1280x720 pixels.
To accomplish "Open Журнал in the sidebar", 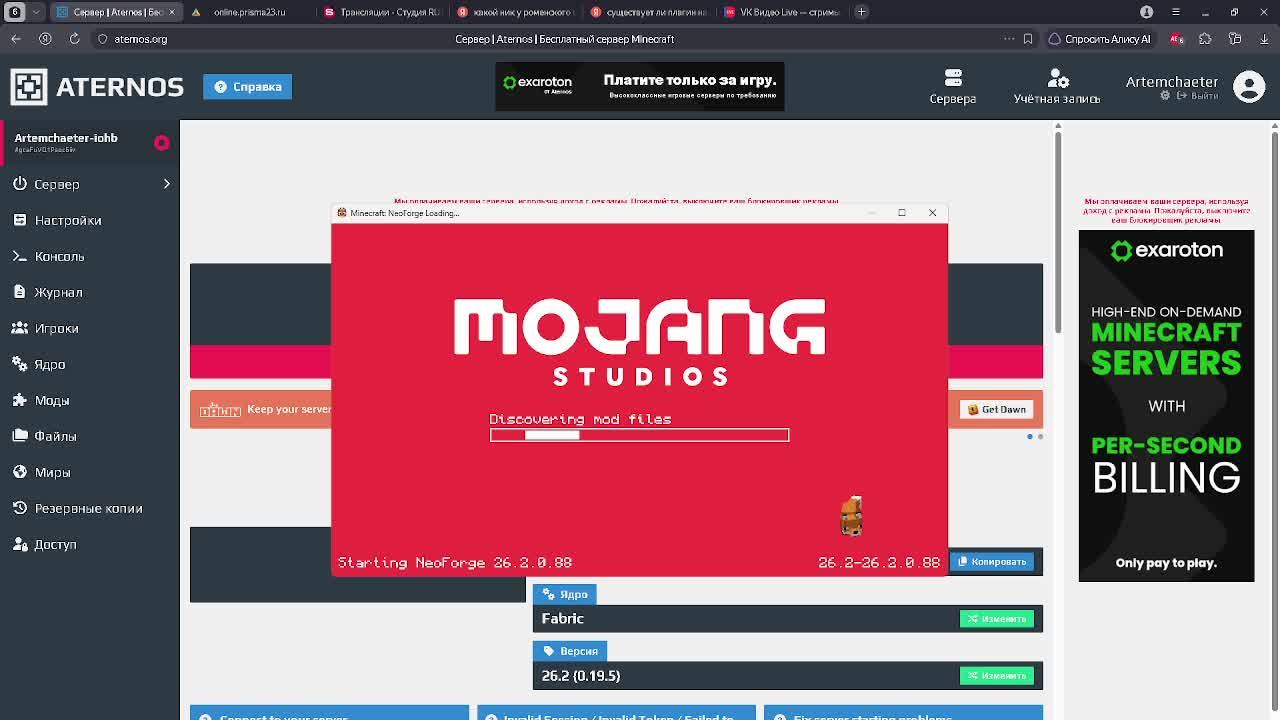I will (x=58, y=292).
